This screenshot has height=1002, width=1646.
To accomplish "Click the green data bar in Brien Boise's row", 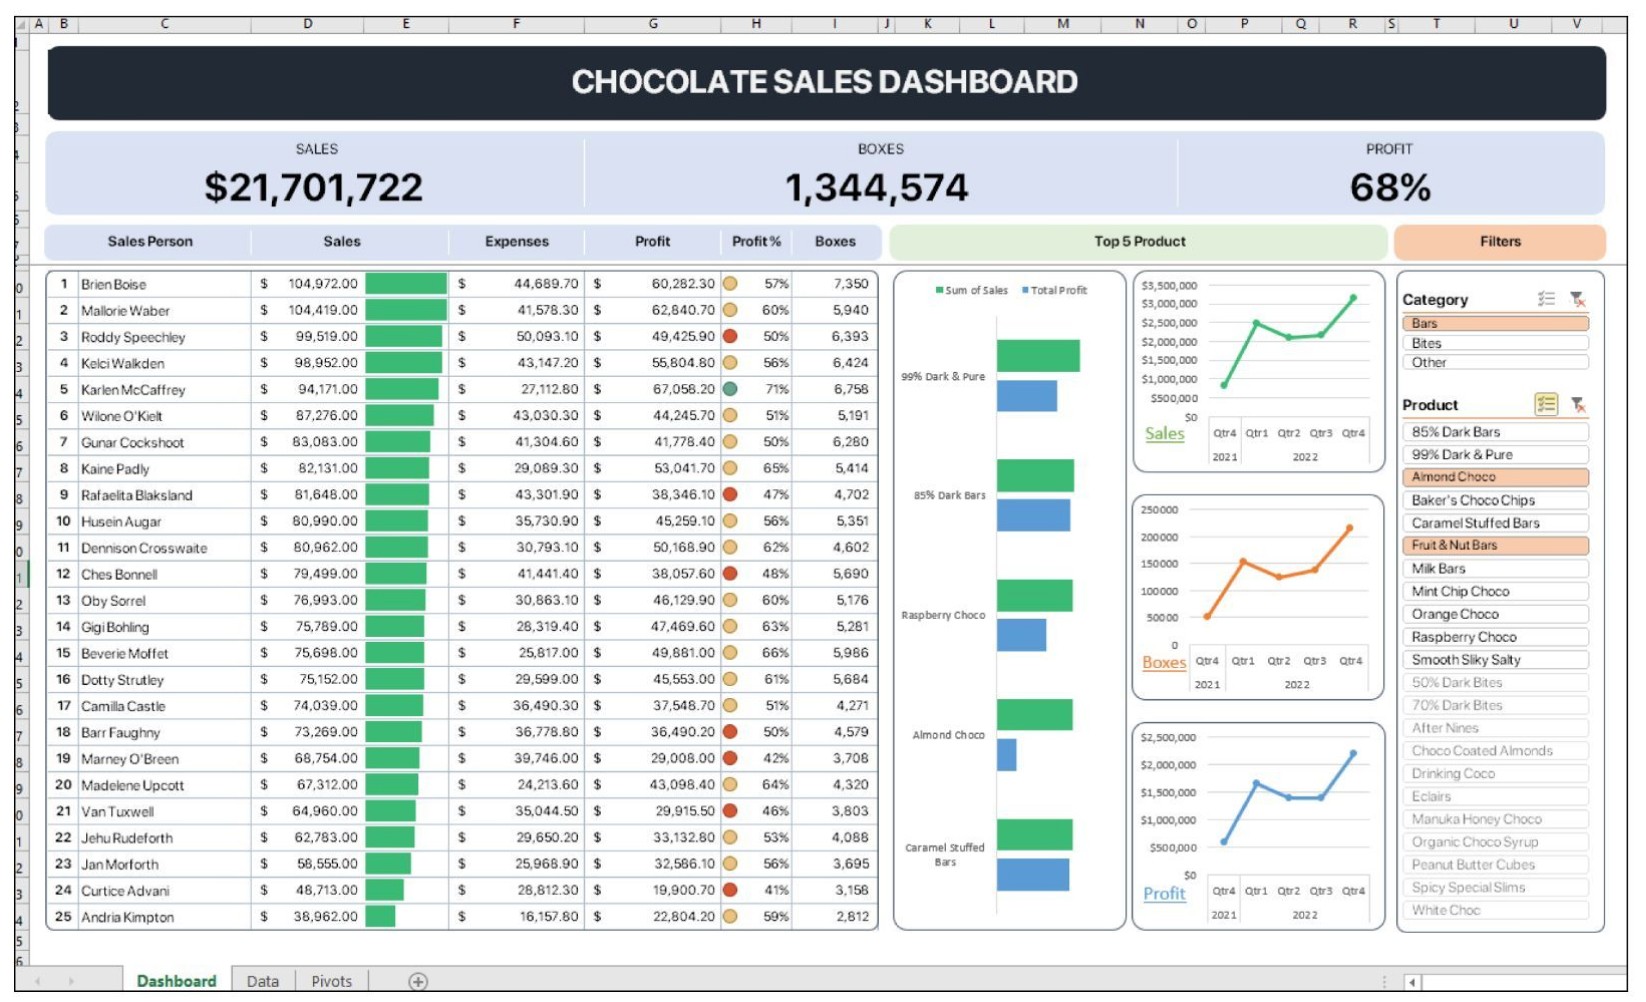I will 406,284.
